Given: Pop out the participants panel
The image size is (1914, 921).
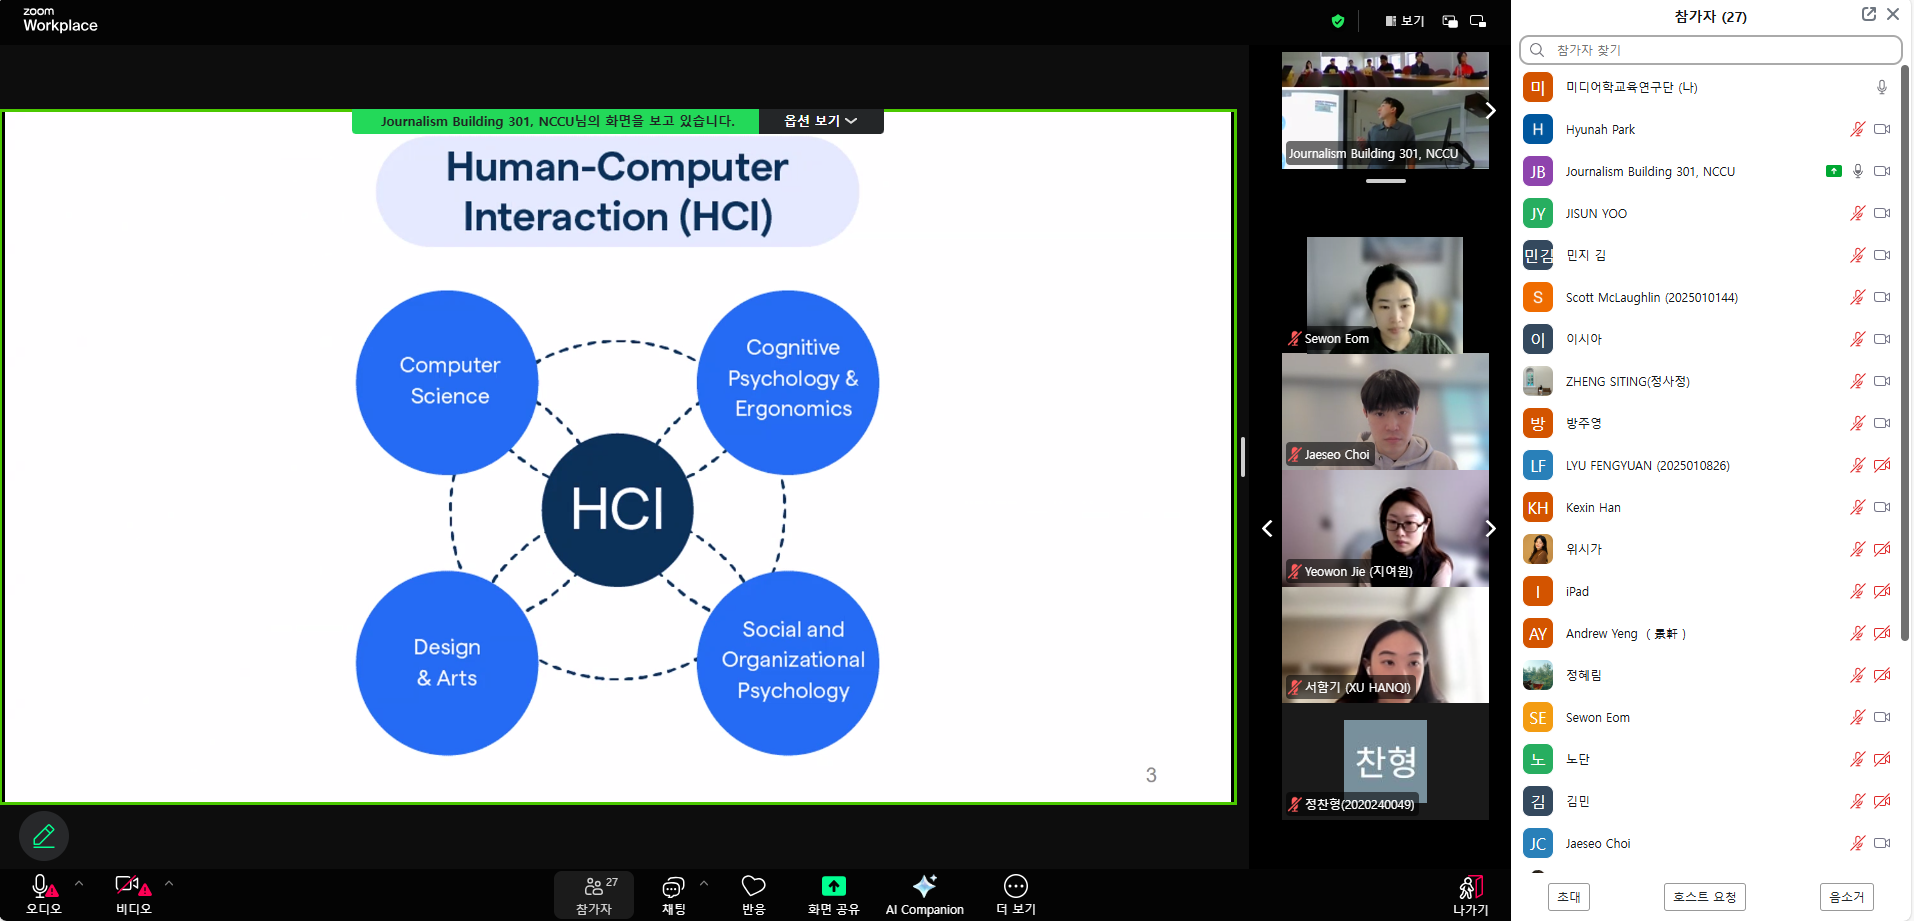Looking at the screenshot, I should pos(1868,14).
